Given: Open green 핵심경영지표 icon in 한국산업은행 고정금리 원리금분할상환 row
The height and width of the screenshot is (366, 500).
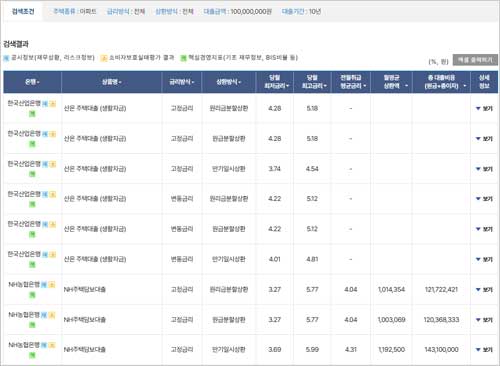Looking at the screenshot, I should tap(32, 114).
